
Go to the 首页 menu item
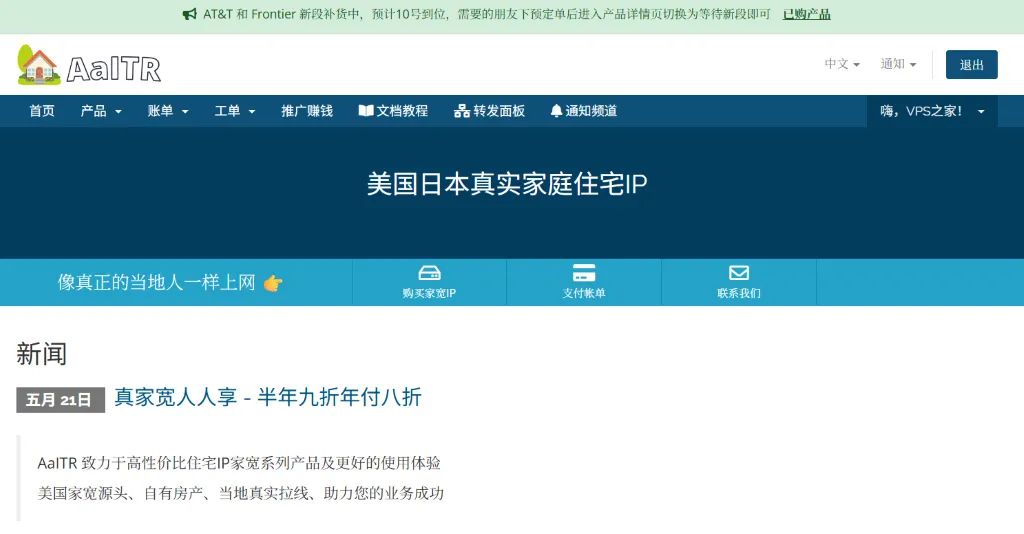[x=42, y=111]
